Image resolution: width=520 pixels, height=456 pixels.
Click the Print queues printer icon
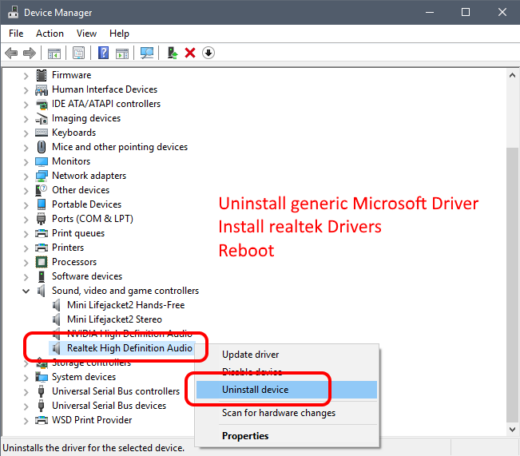pos(41,233)
